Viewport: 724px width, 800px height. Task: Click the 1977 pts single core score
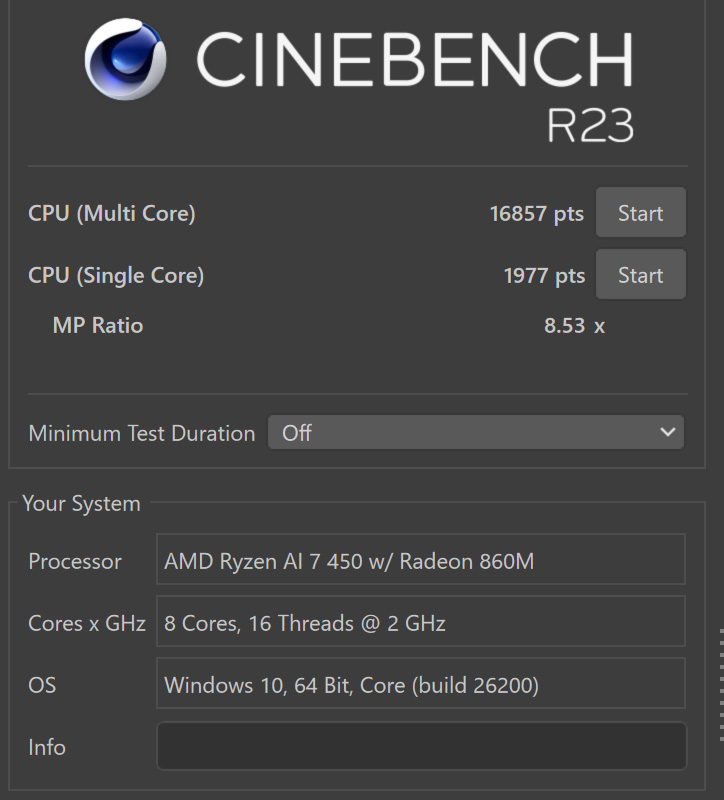(544, 276)
